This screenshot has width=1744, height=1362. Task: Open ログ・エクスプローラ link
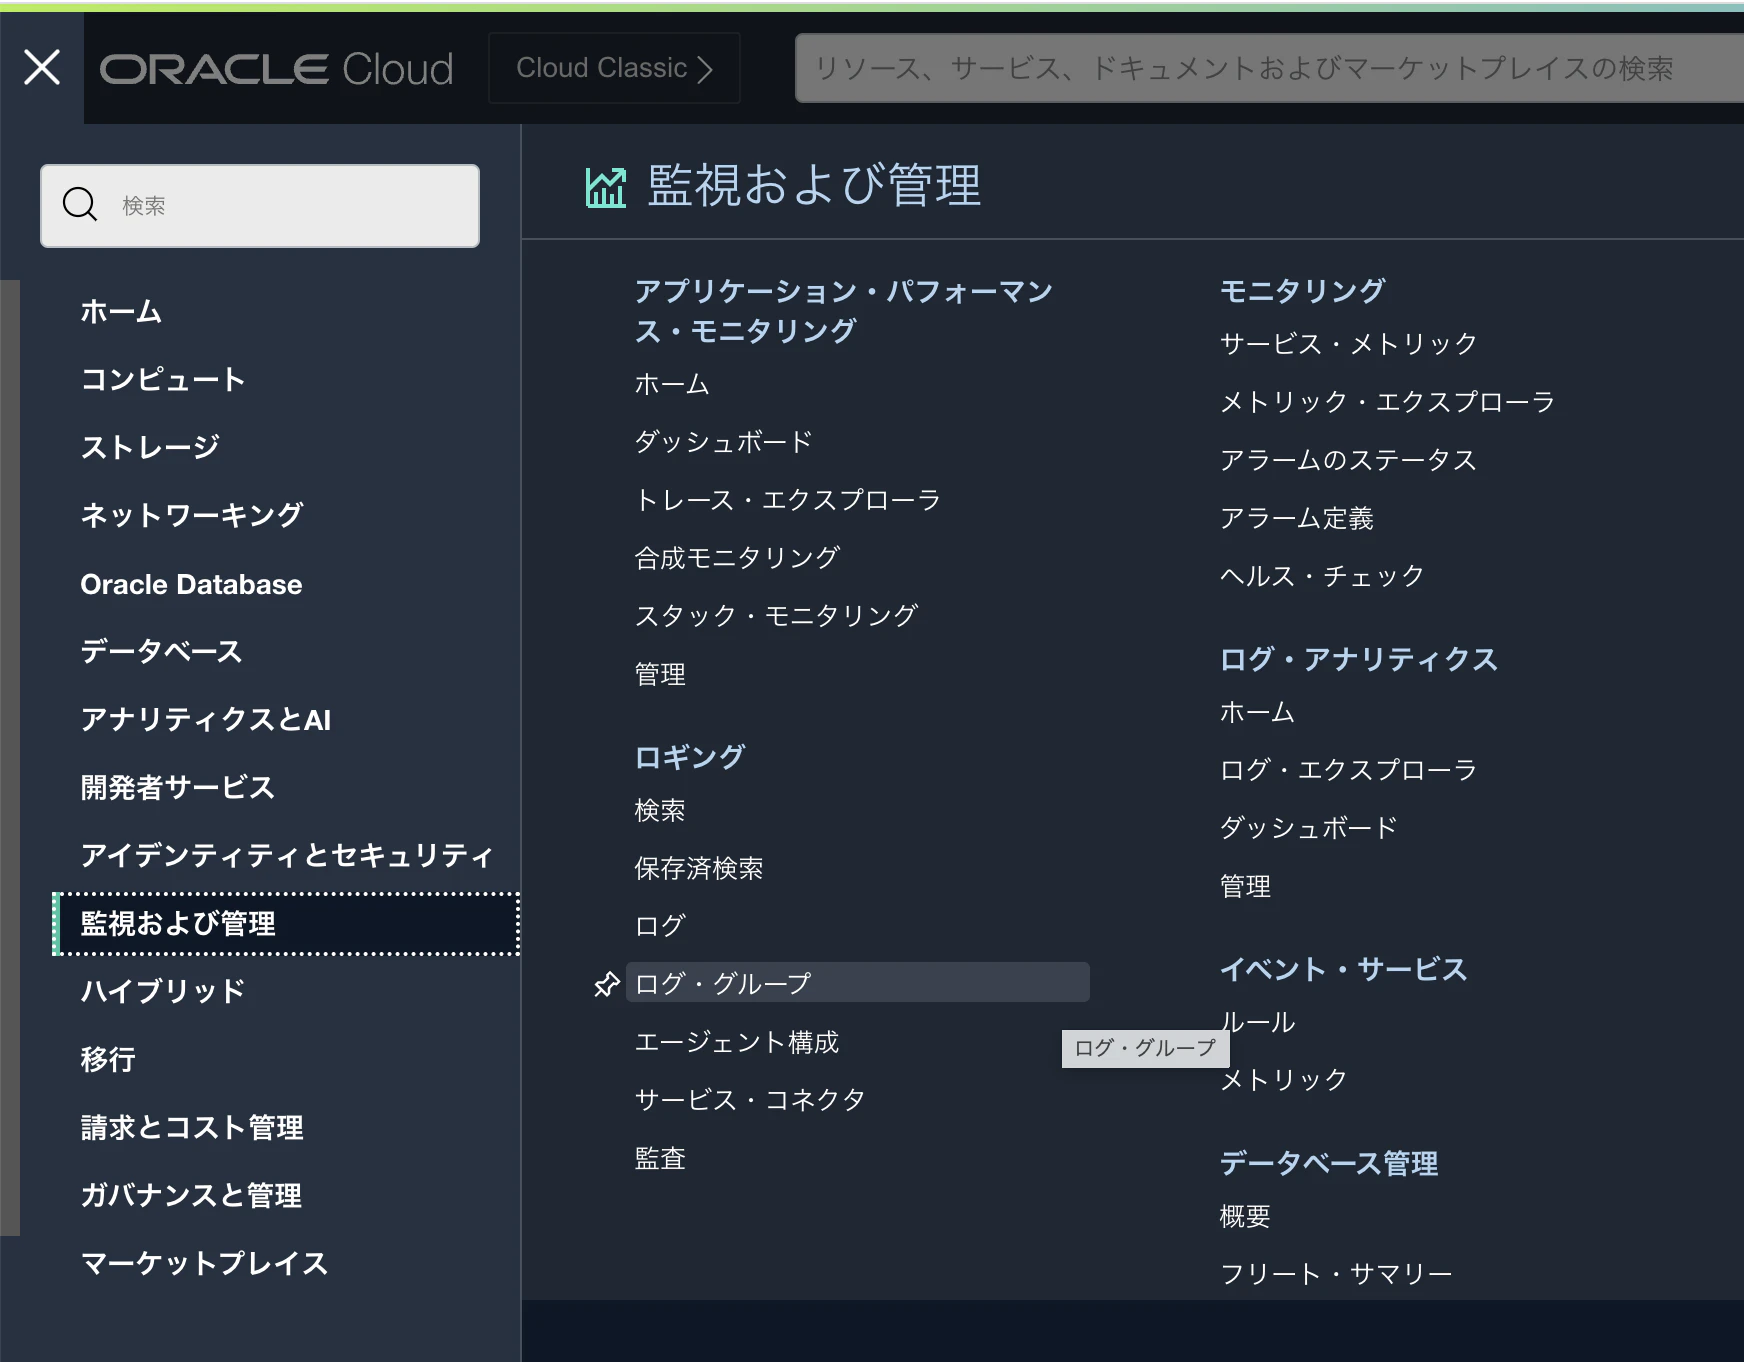(x=1348, y=770)
